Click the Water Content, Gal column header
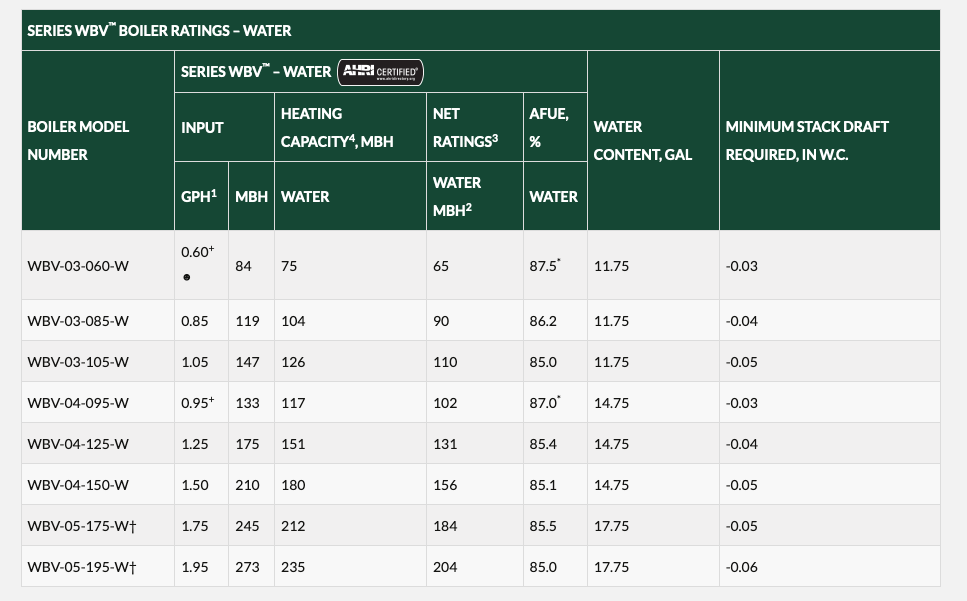The image size is (967, 601). (632, 141)
